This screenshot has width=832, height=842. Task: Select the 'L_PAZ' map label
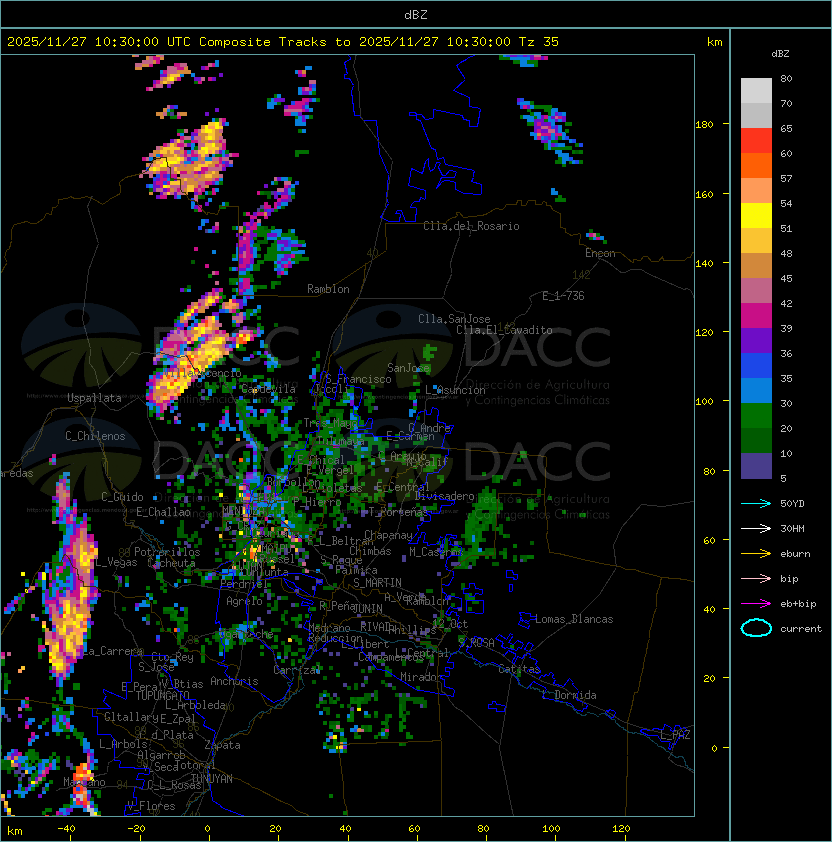click(x=675, y=735)
